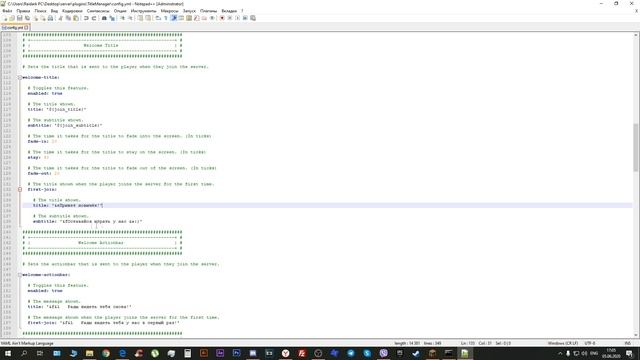
Task: Collapse the first-join fold marker
Action: [x=20, y=189]
